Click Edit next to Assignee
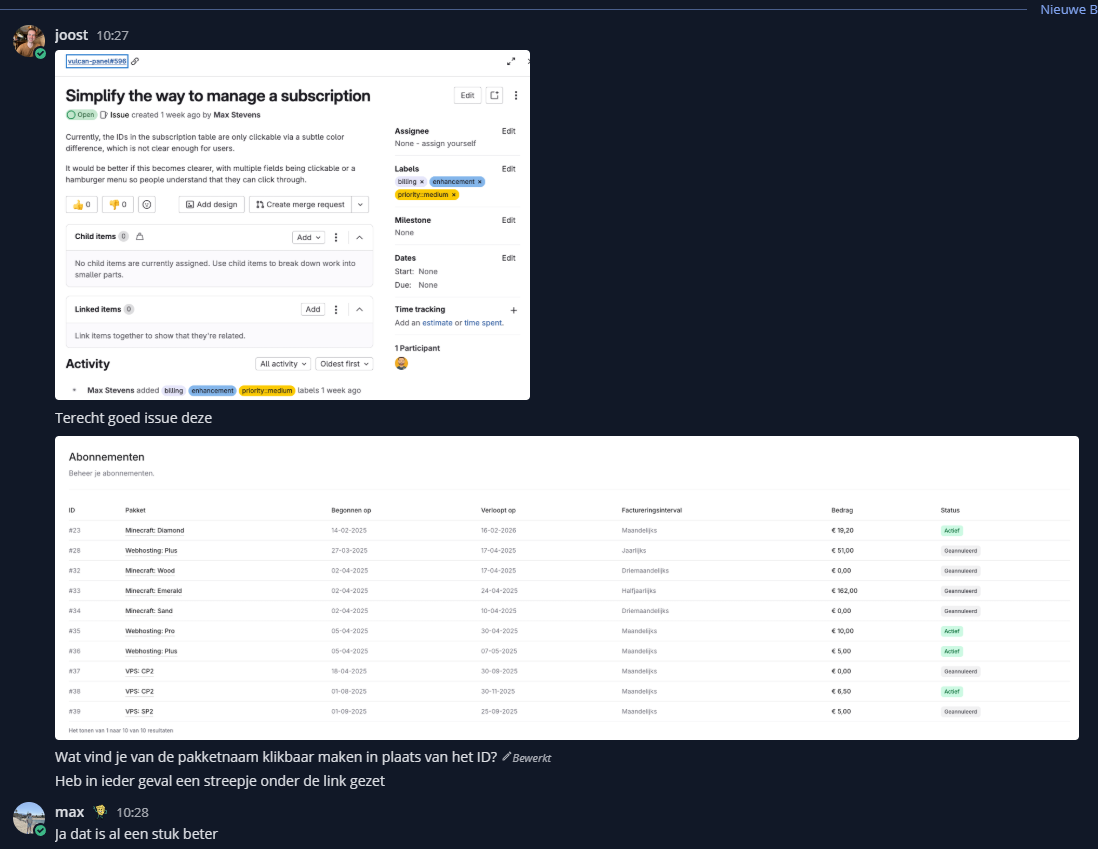 pos(508,131)
